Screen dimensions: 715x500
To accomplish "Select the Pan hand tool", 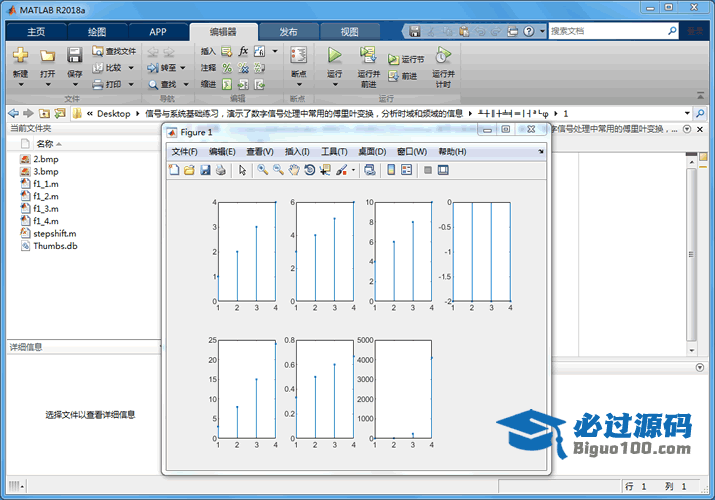I will tap(294, 170).
